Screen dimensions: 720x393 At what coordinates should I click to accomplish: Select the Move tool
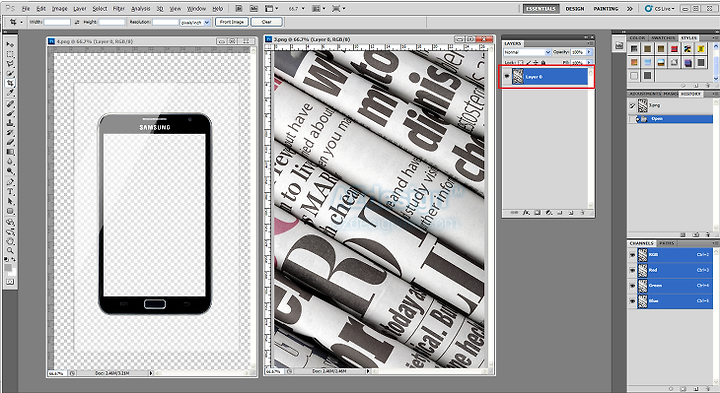pos(10,44)
